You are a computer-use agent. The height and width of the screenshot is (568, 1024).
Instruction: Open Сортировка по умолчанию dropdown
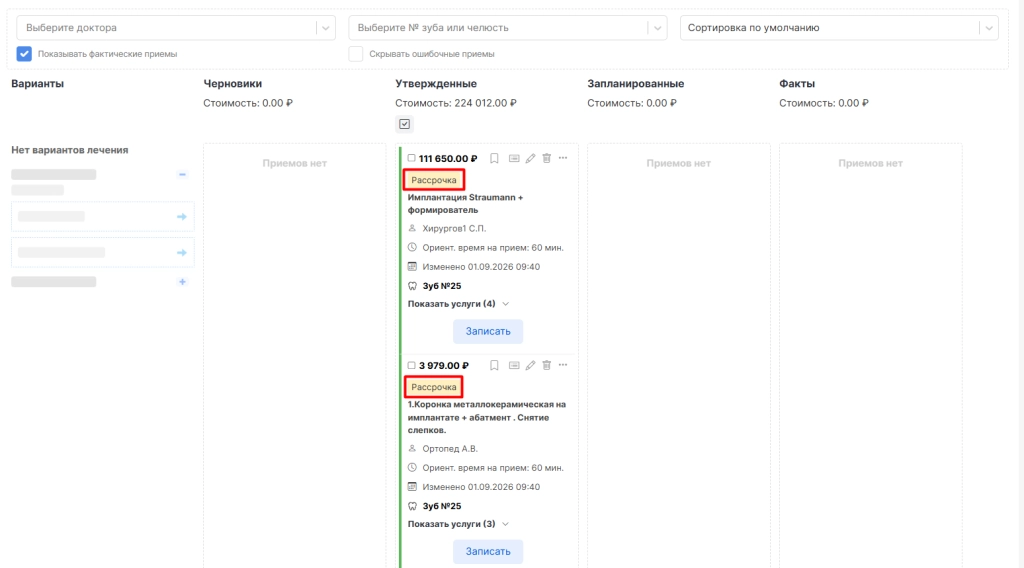click(839, 27)
